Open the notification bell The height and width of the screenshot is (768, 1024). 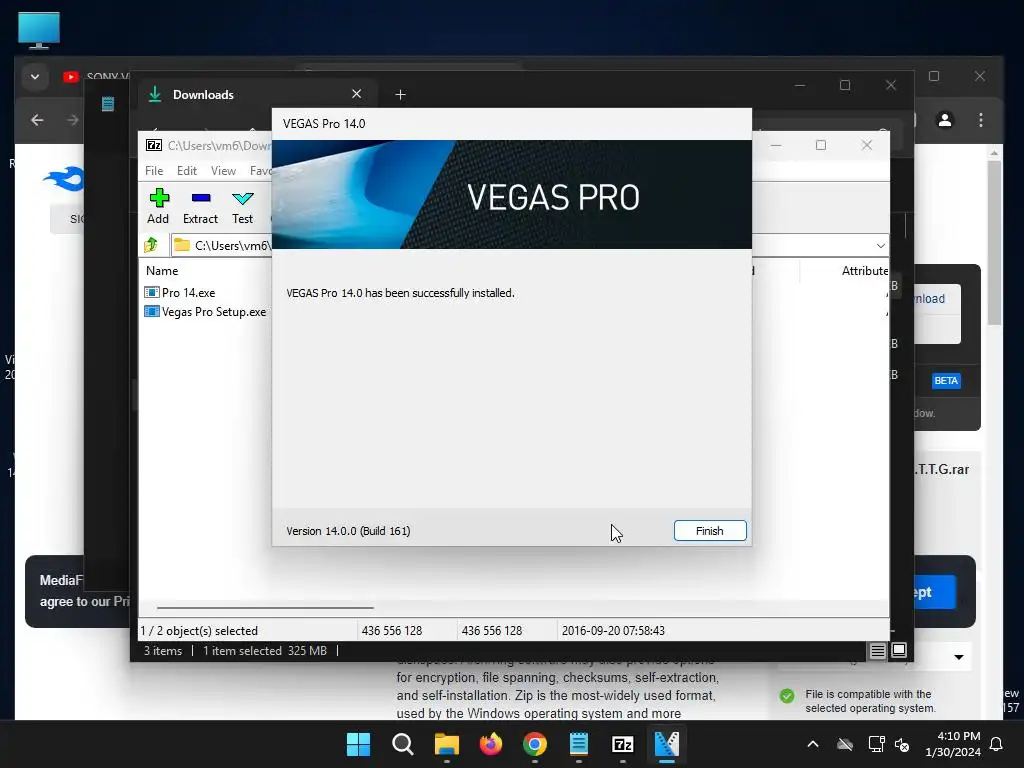(997, 744)
